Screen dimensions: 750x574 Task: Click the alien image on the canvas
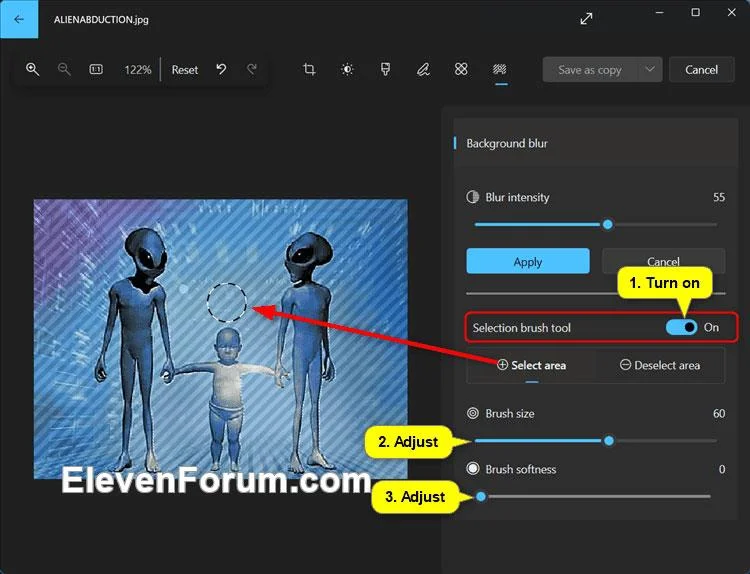click(221, 339)
